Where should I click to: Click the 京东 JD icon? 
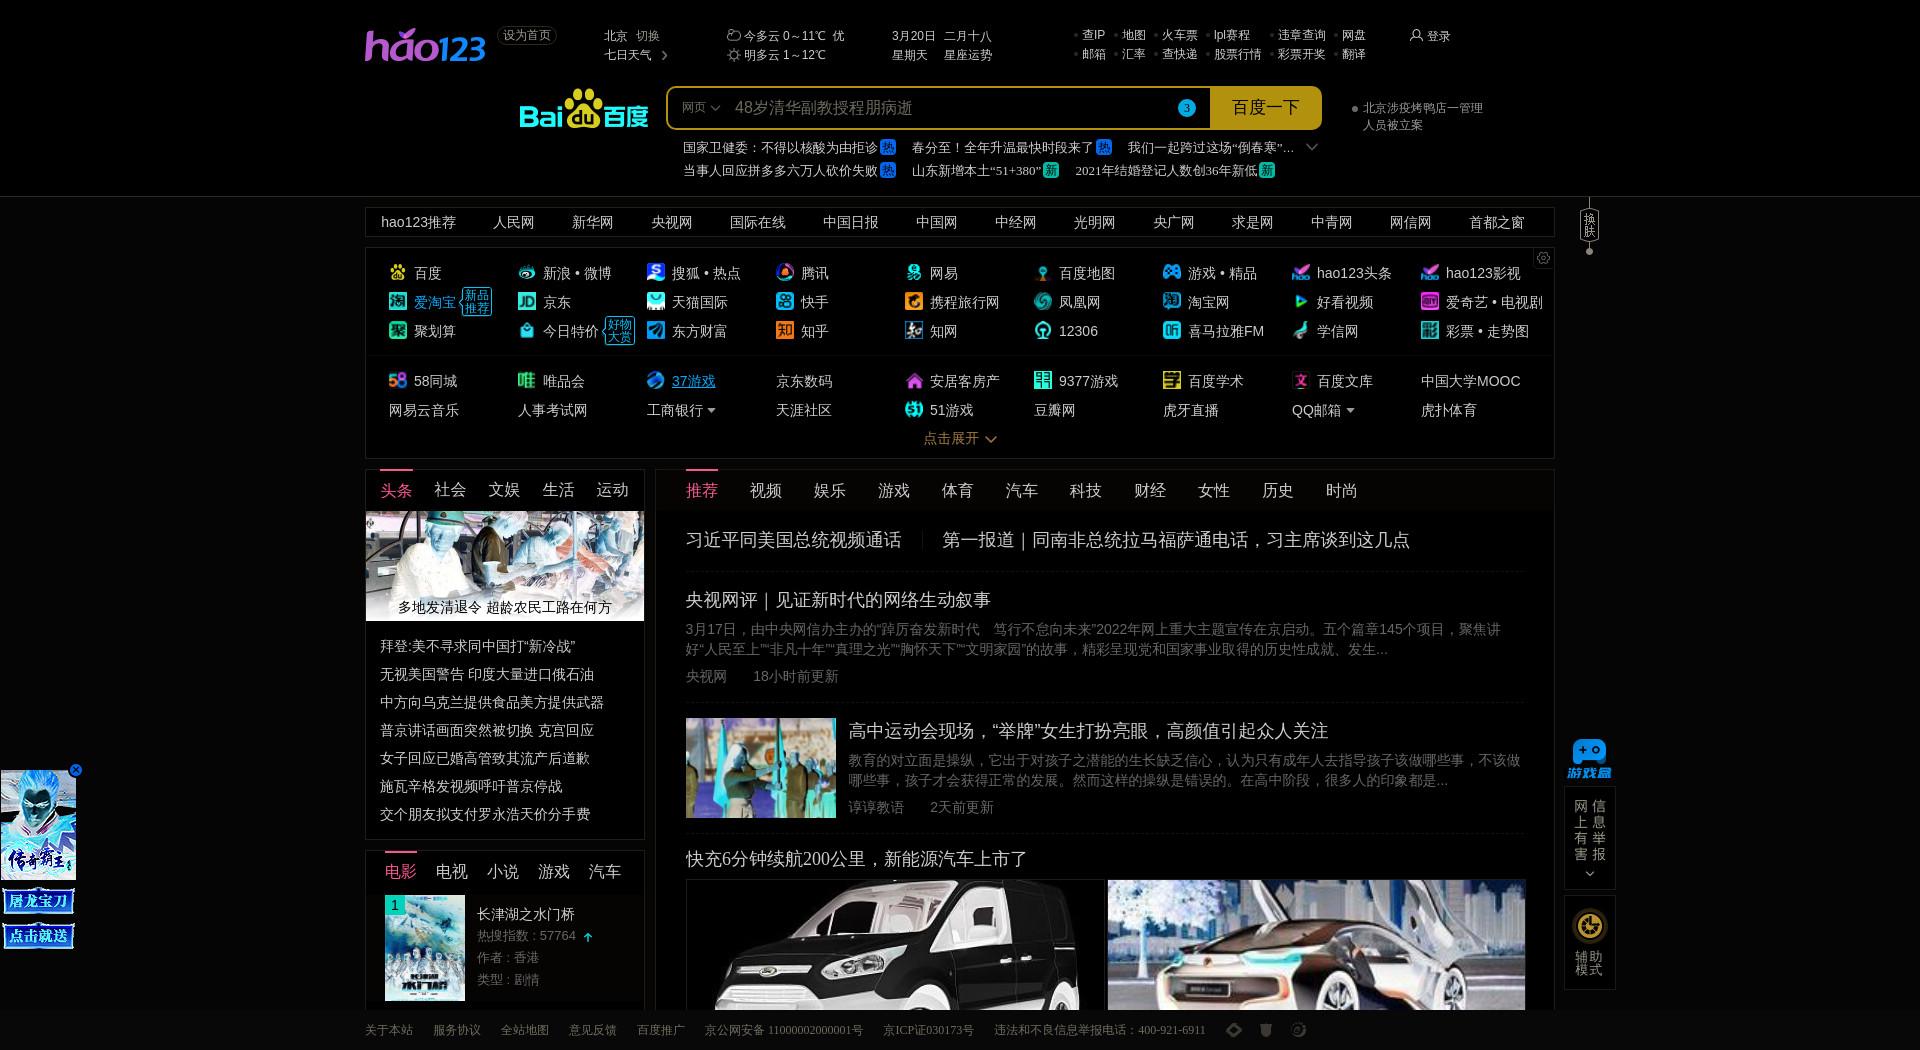(526, 301)
